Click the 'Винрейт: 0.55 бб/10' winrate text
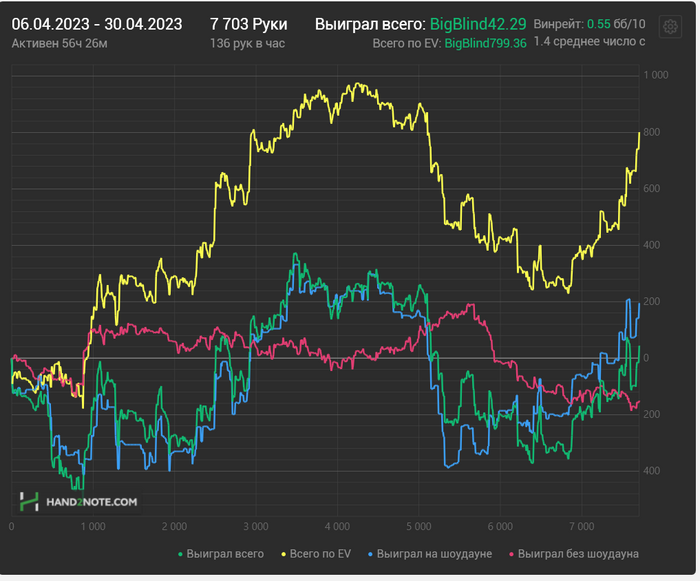 point(590,24)
